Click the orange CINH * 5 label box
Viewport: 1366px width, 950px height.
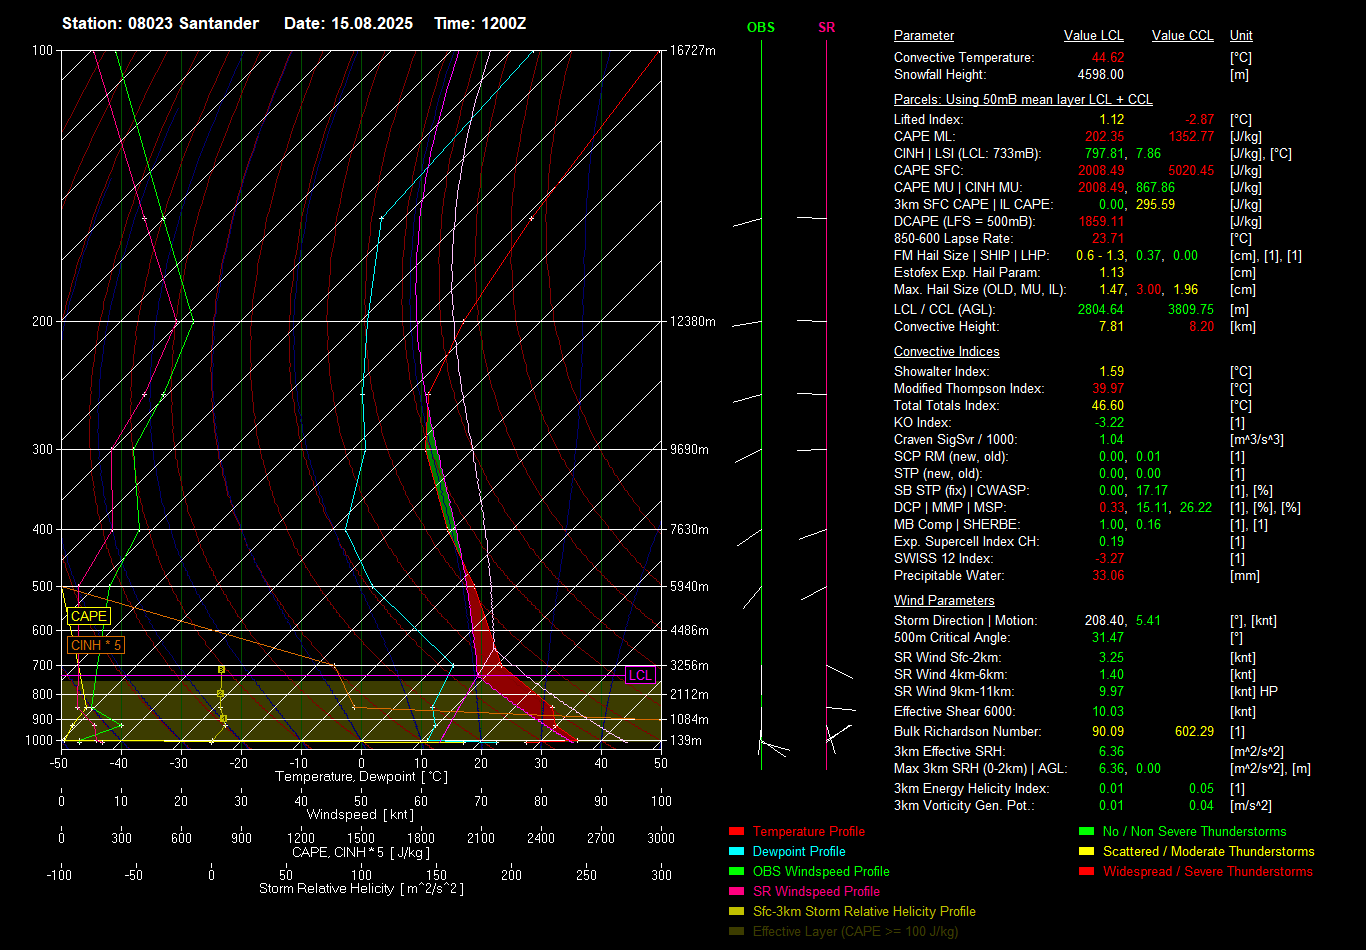(96, 646)
